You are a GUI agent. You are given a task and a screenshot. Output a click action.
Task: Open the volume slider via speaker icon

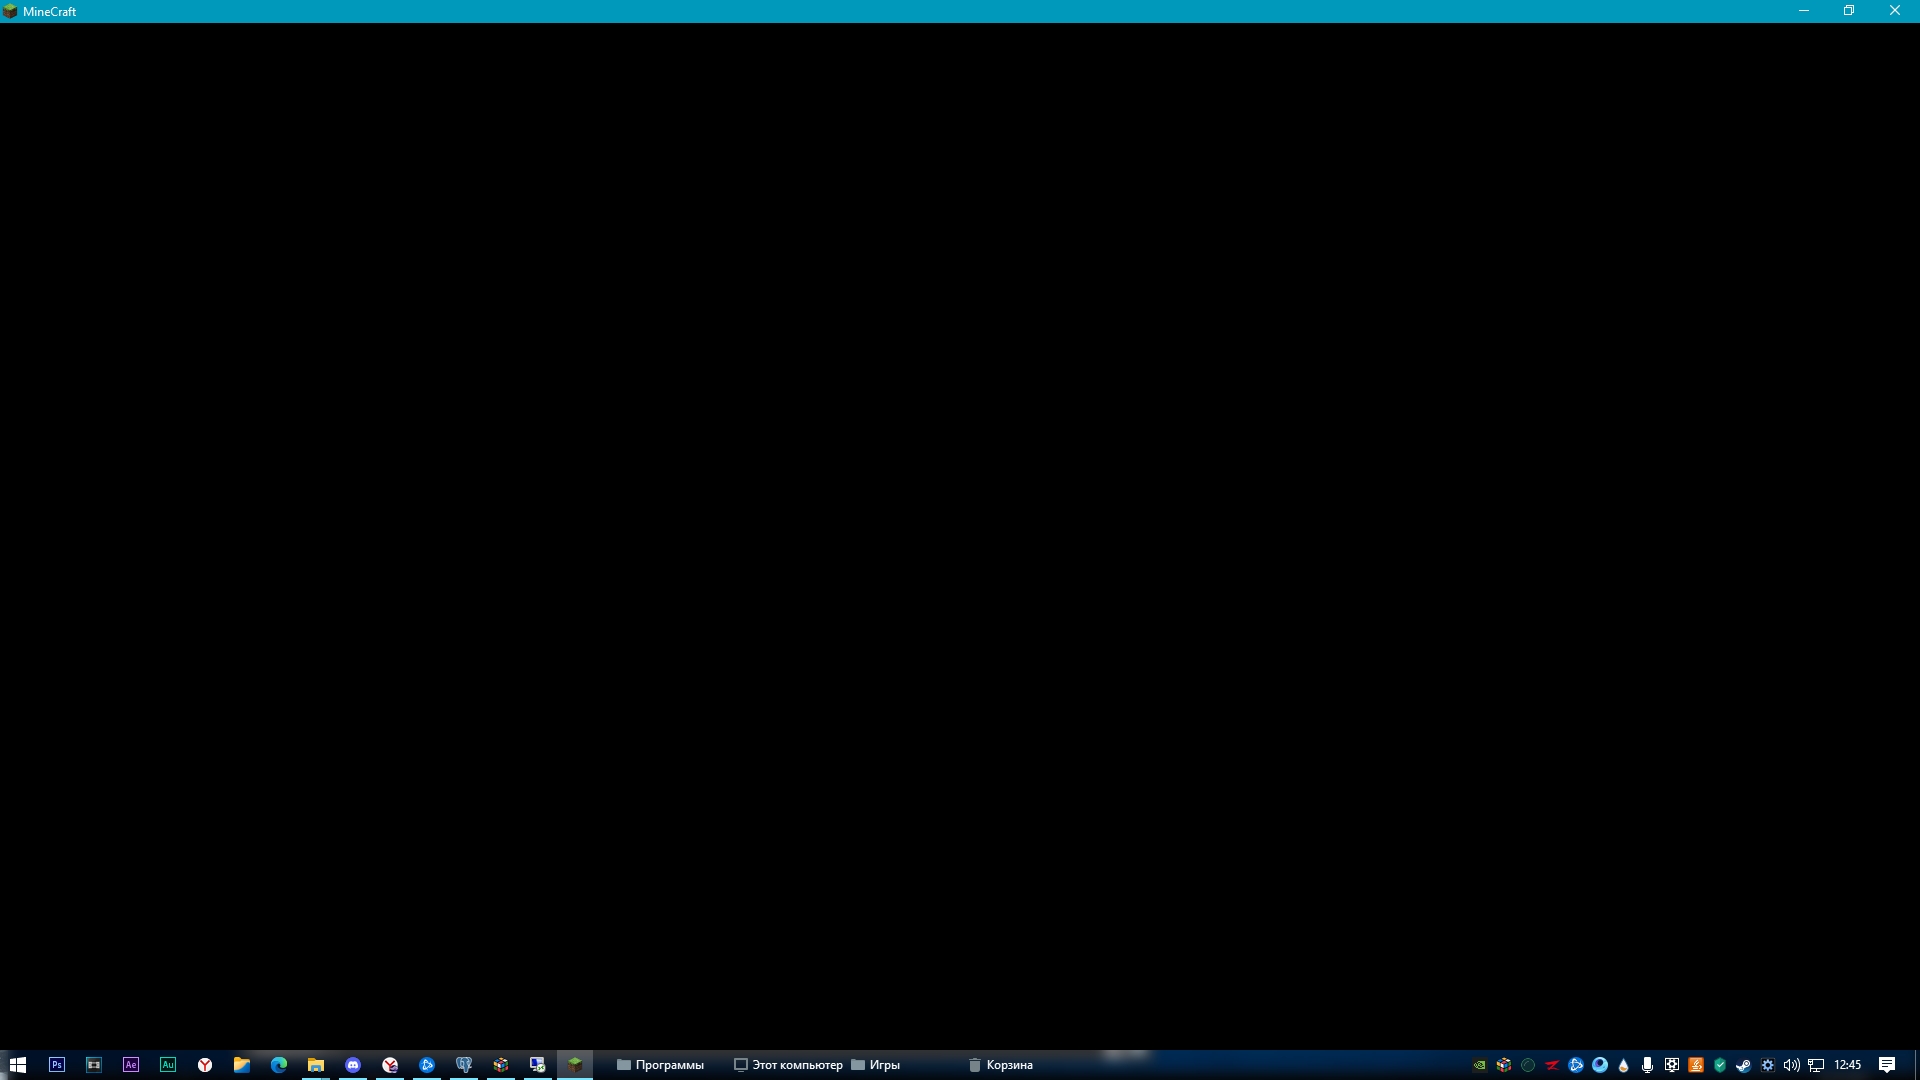(x=1792, y=1065)
